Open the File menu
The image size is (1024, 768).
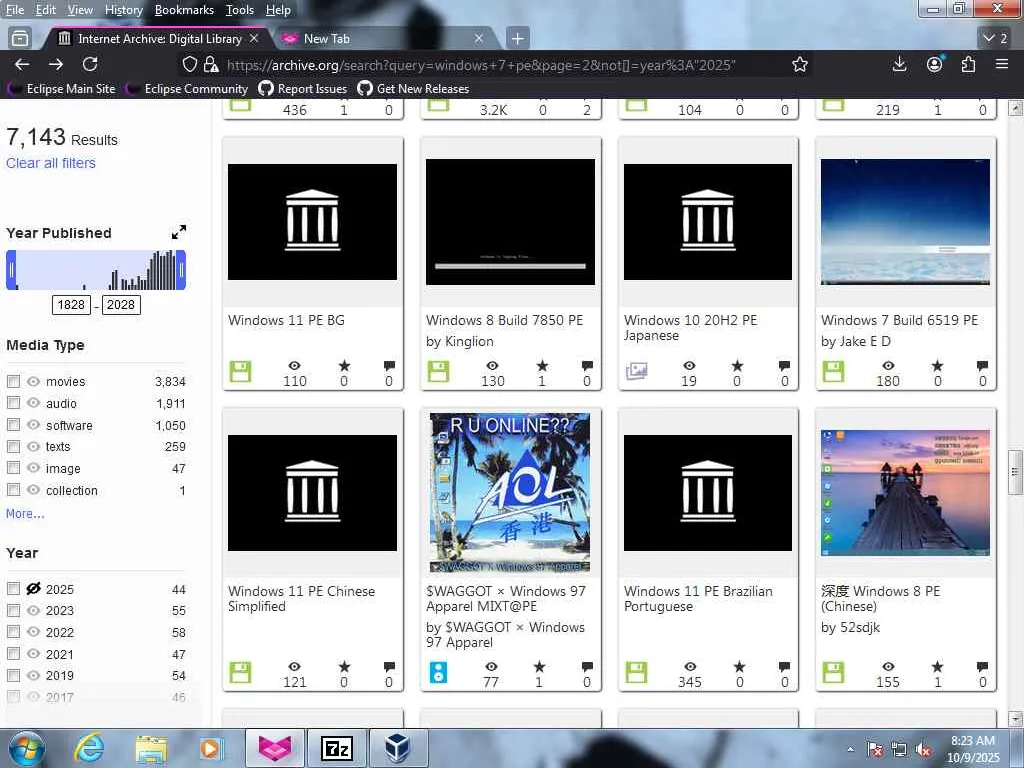click(x=14, y=10)
